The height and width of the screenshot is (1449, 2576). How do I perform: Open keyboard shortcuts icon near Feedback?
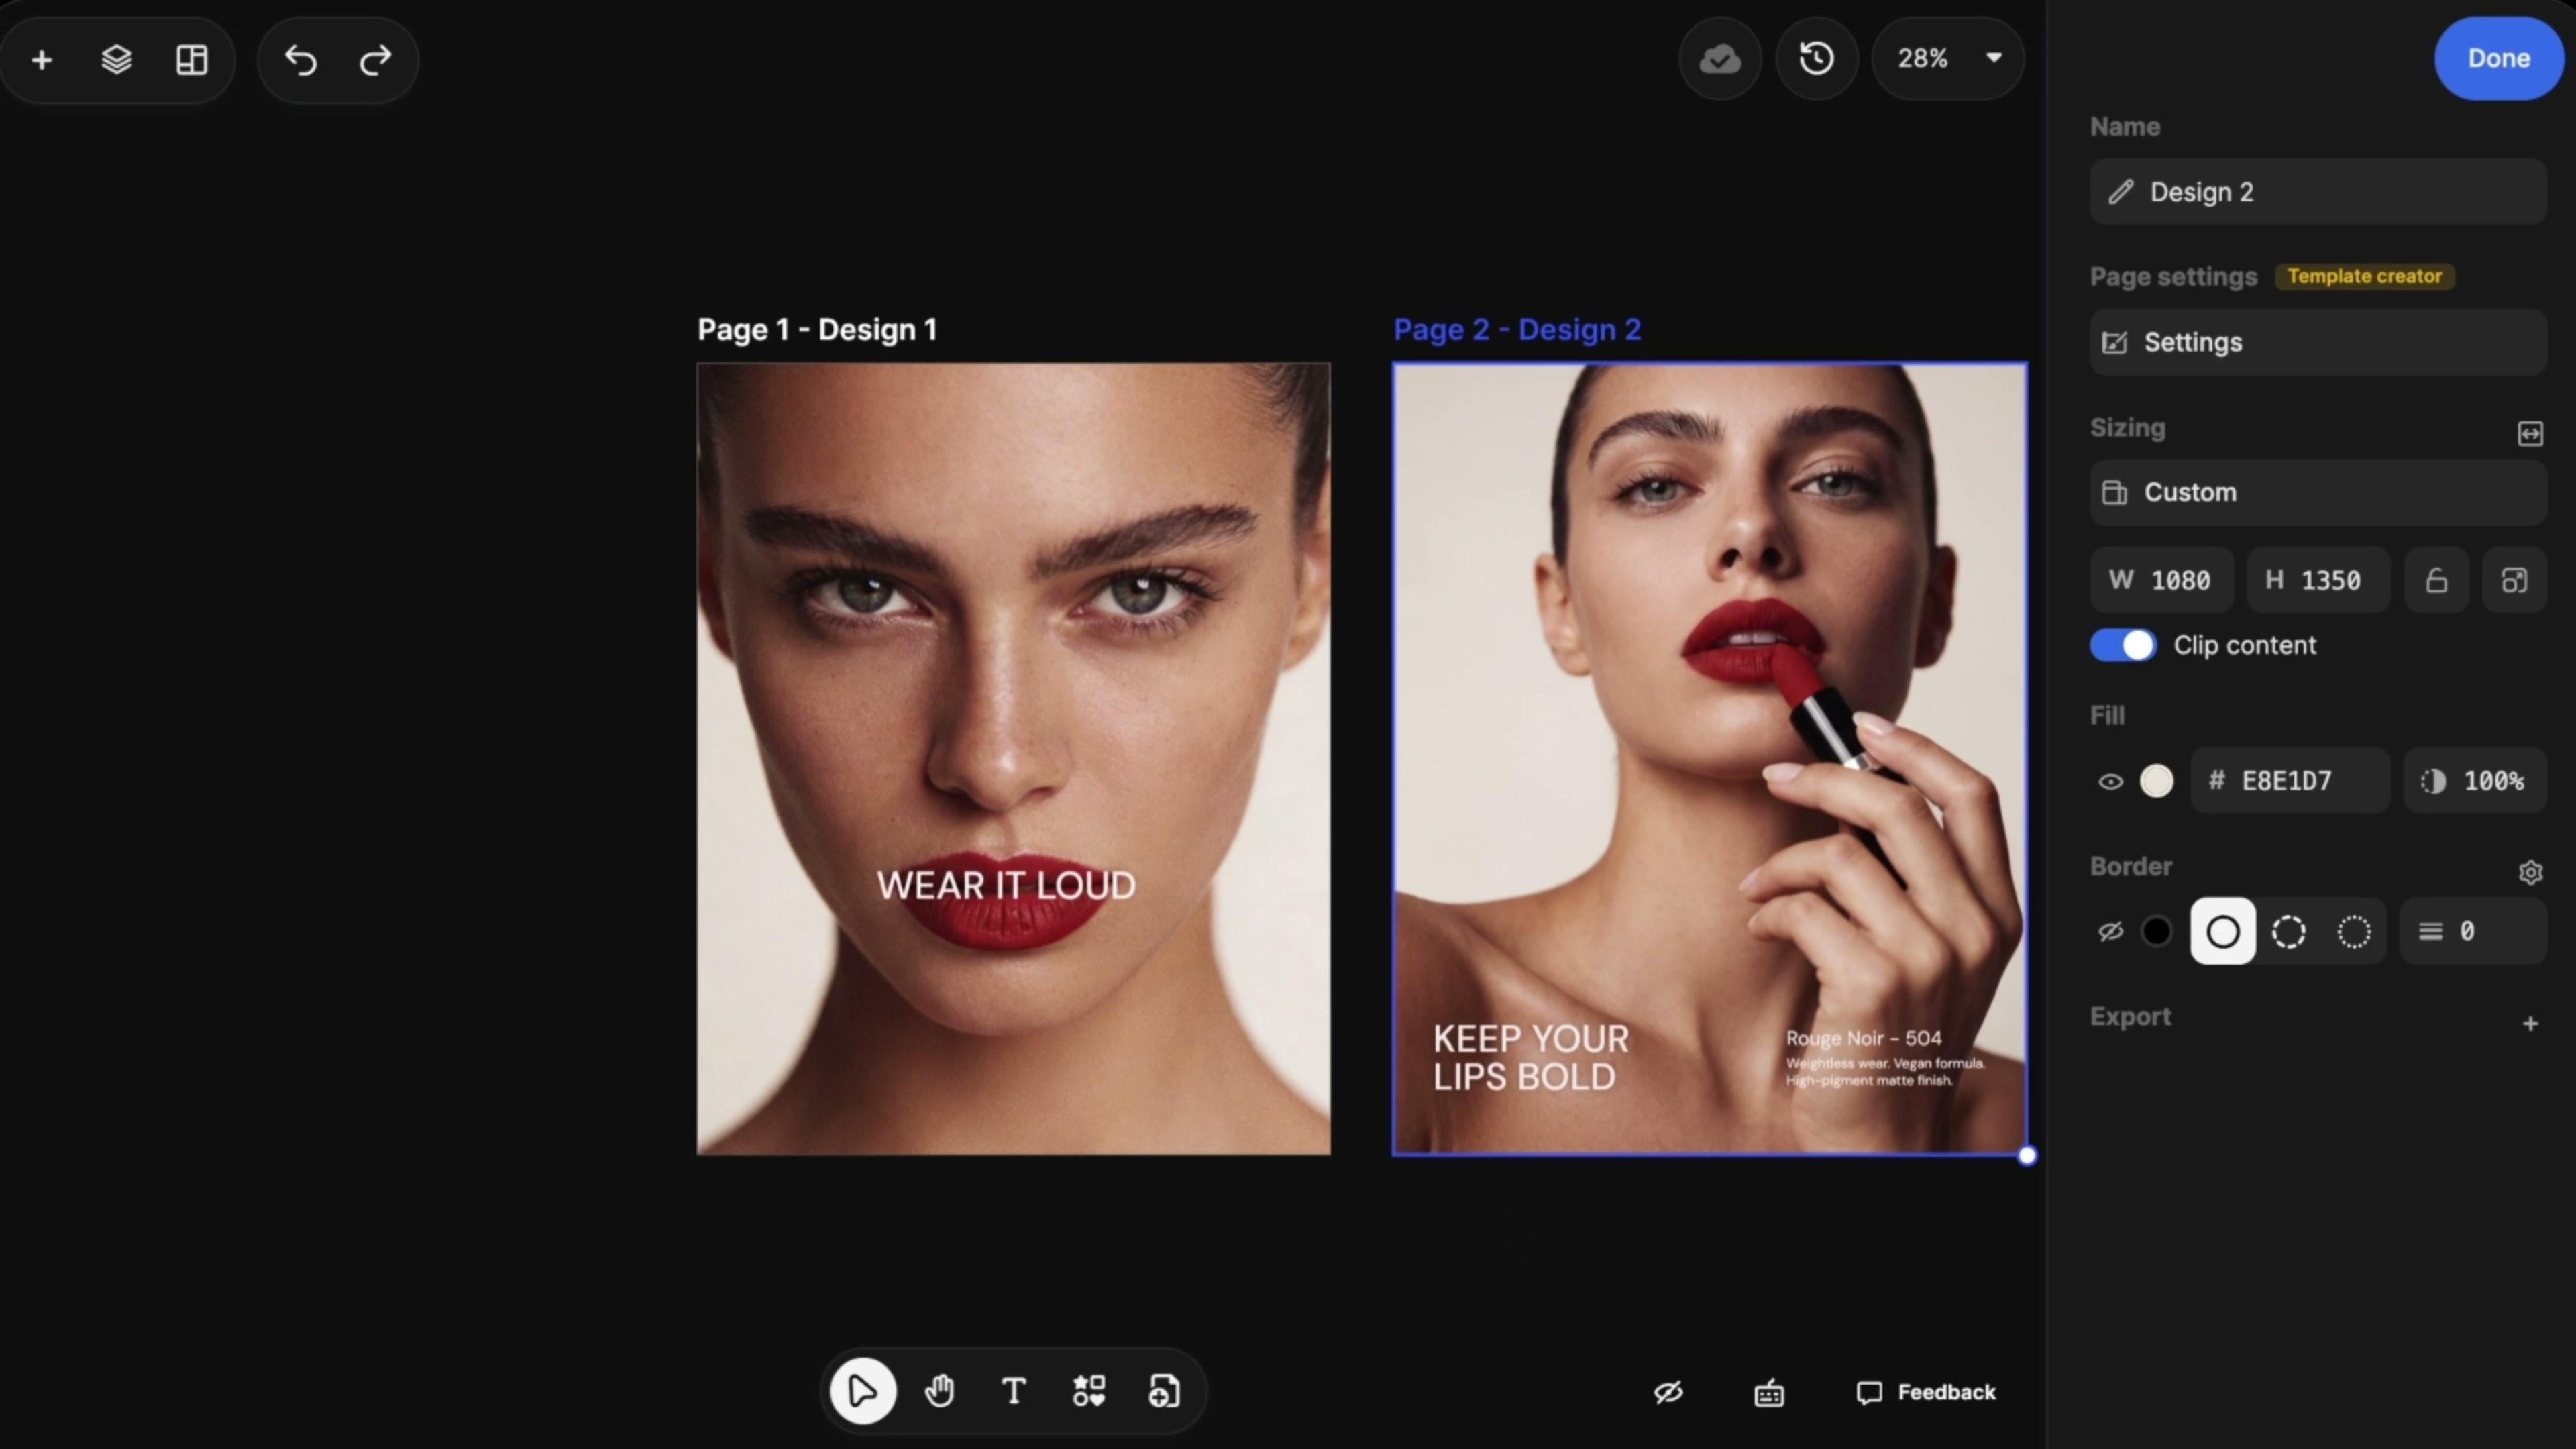point(1769,1392)
